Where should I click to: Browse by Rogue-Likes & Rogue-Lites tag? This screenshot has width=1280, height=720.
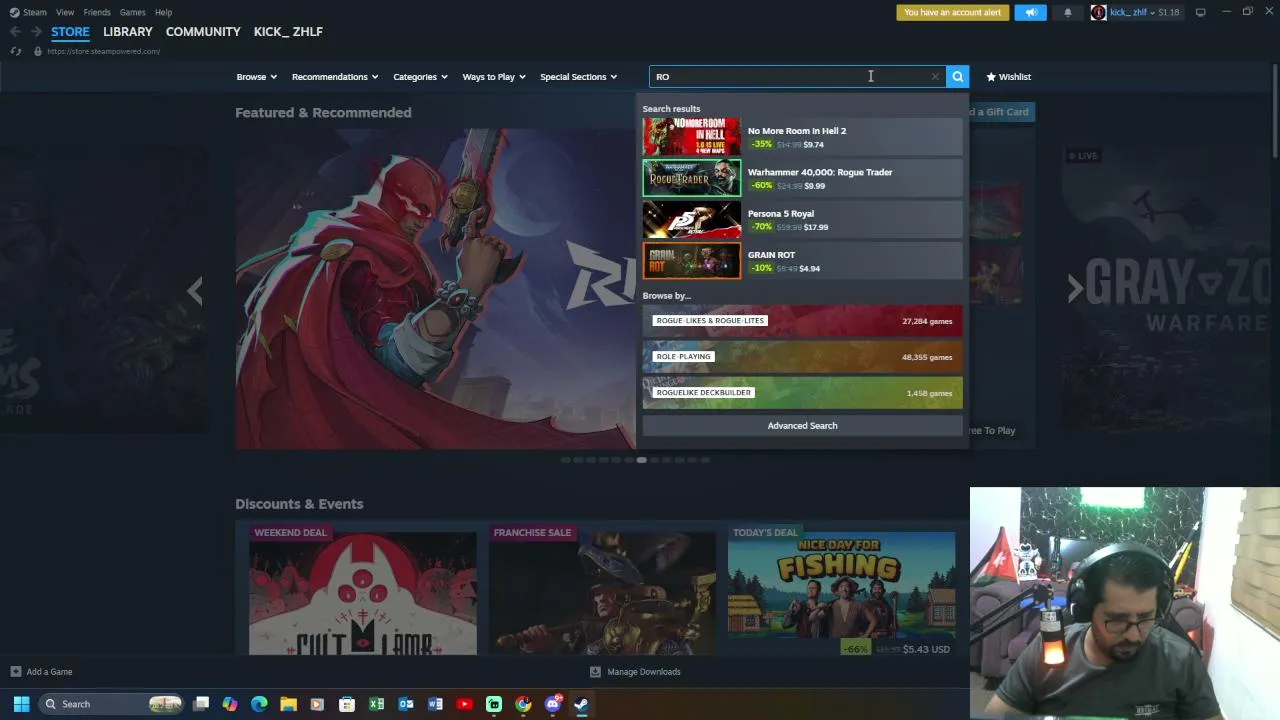tap(802, 321)
